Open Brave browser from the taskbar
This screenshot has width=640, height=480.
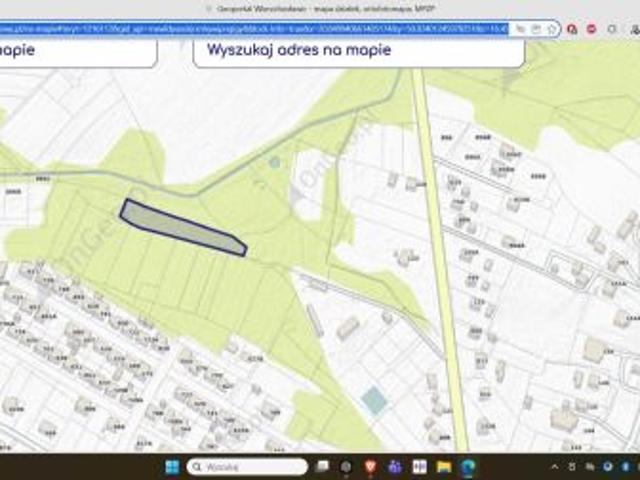[x=370, y=467]
